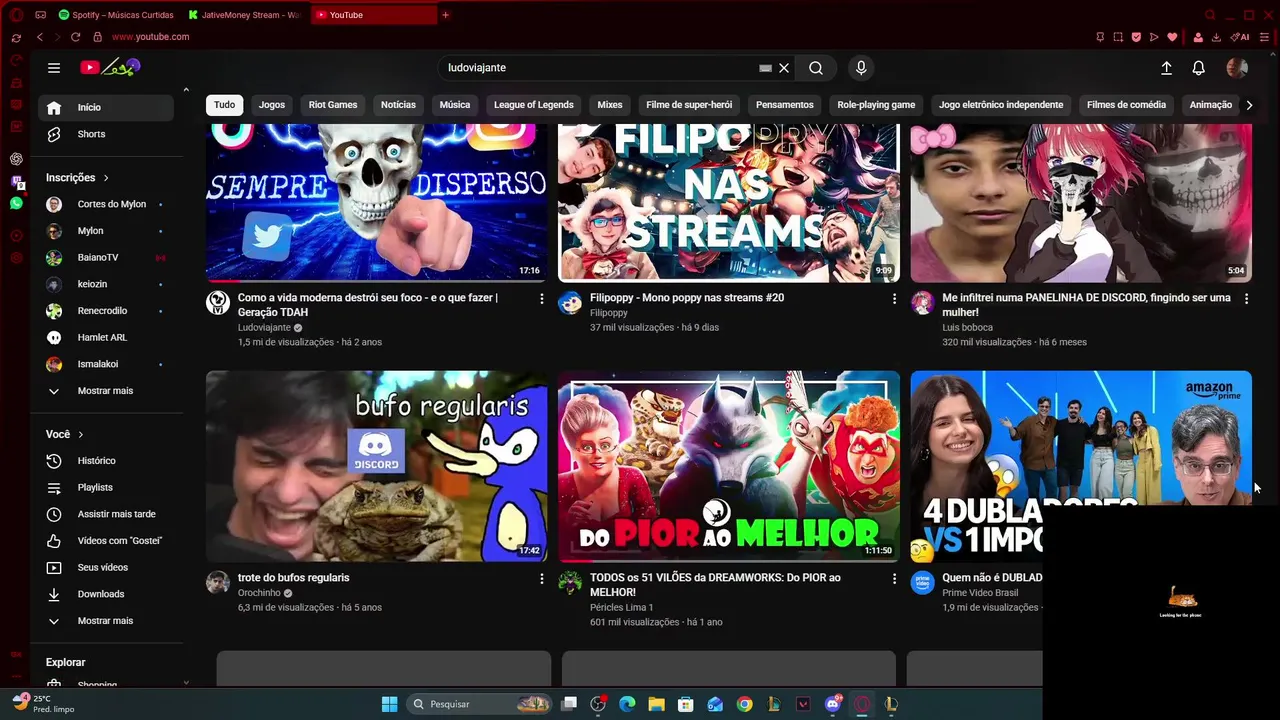Image resolution: width=1280 pixels, height=720 pixels.
Task: Click the Ludoviajante channel avatar
Action: coord(218,303)
